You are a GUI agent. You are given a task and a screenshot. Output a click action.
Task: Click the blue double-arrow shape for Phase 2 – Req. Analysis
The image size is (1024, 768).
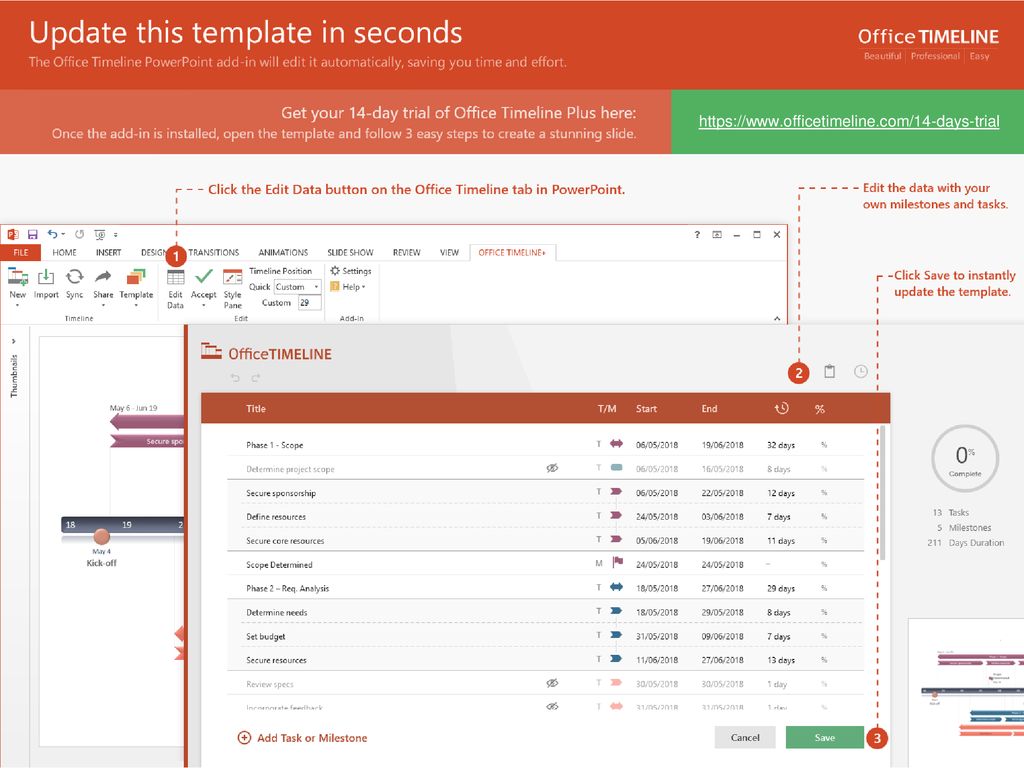(616, 587)
